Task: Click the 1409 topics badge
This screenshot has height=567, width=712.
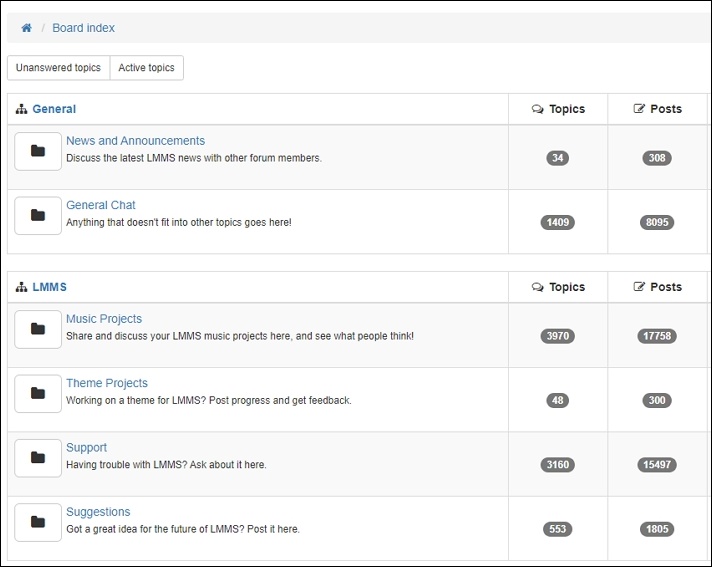Action: pos(558,222)
